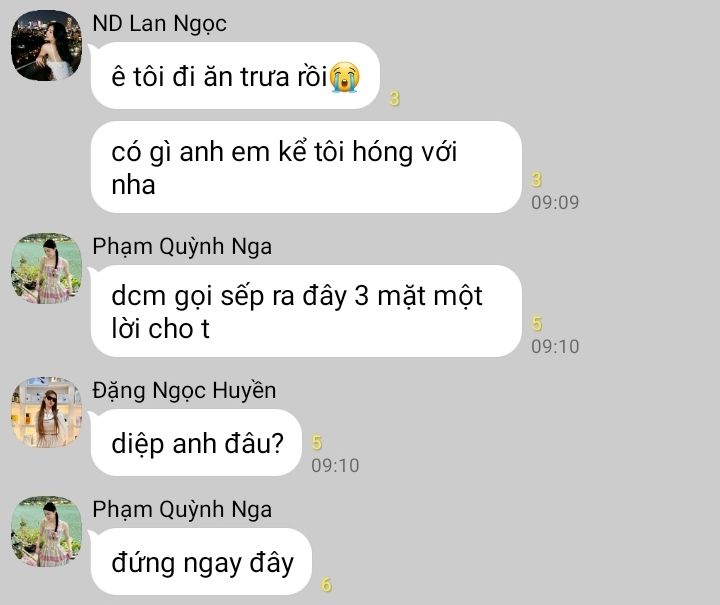Image resolution: width=720 pixels, height=605 pixels.
Task: Click read count 6 beside 'đứng ngay đây'
Action: coord(326,584)
